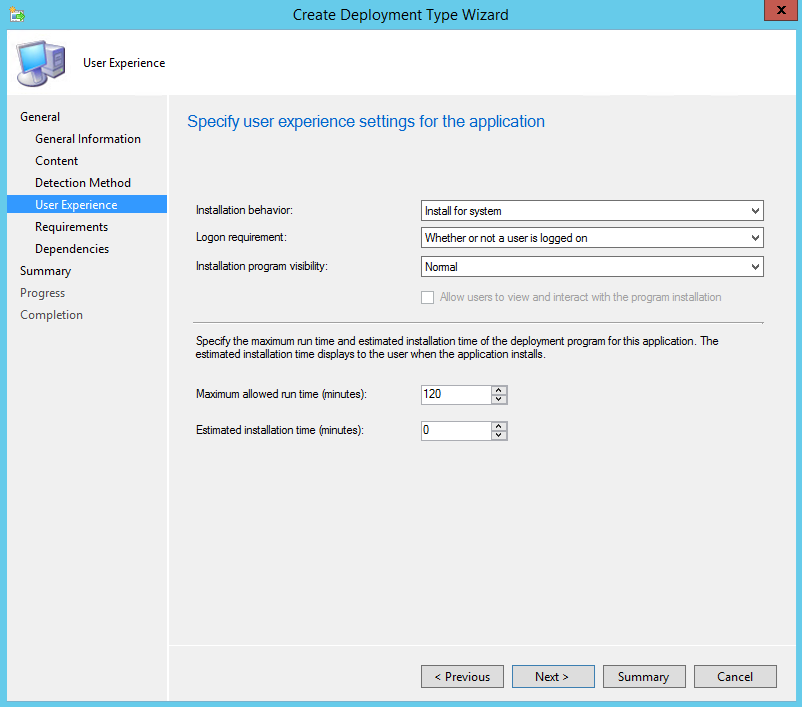The width and height of the screenshot is (802, 707).
Task: Click 'Installation program visibility:' label
Action: coord(262,266)
